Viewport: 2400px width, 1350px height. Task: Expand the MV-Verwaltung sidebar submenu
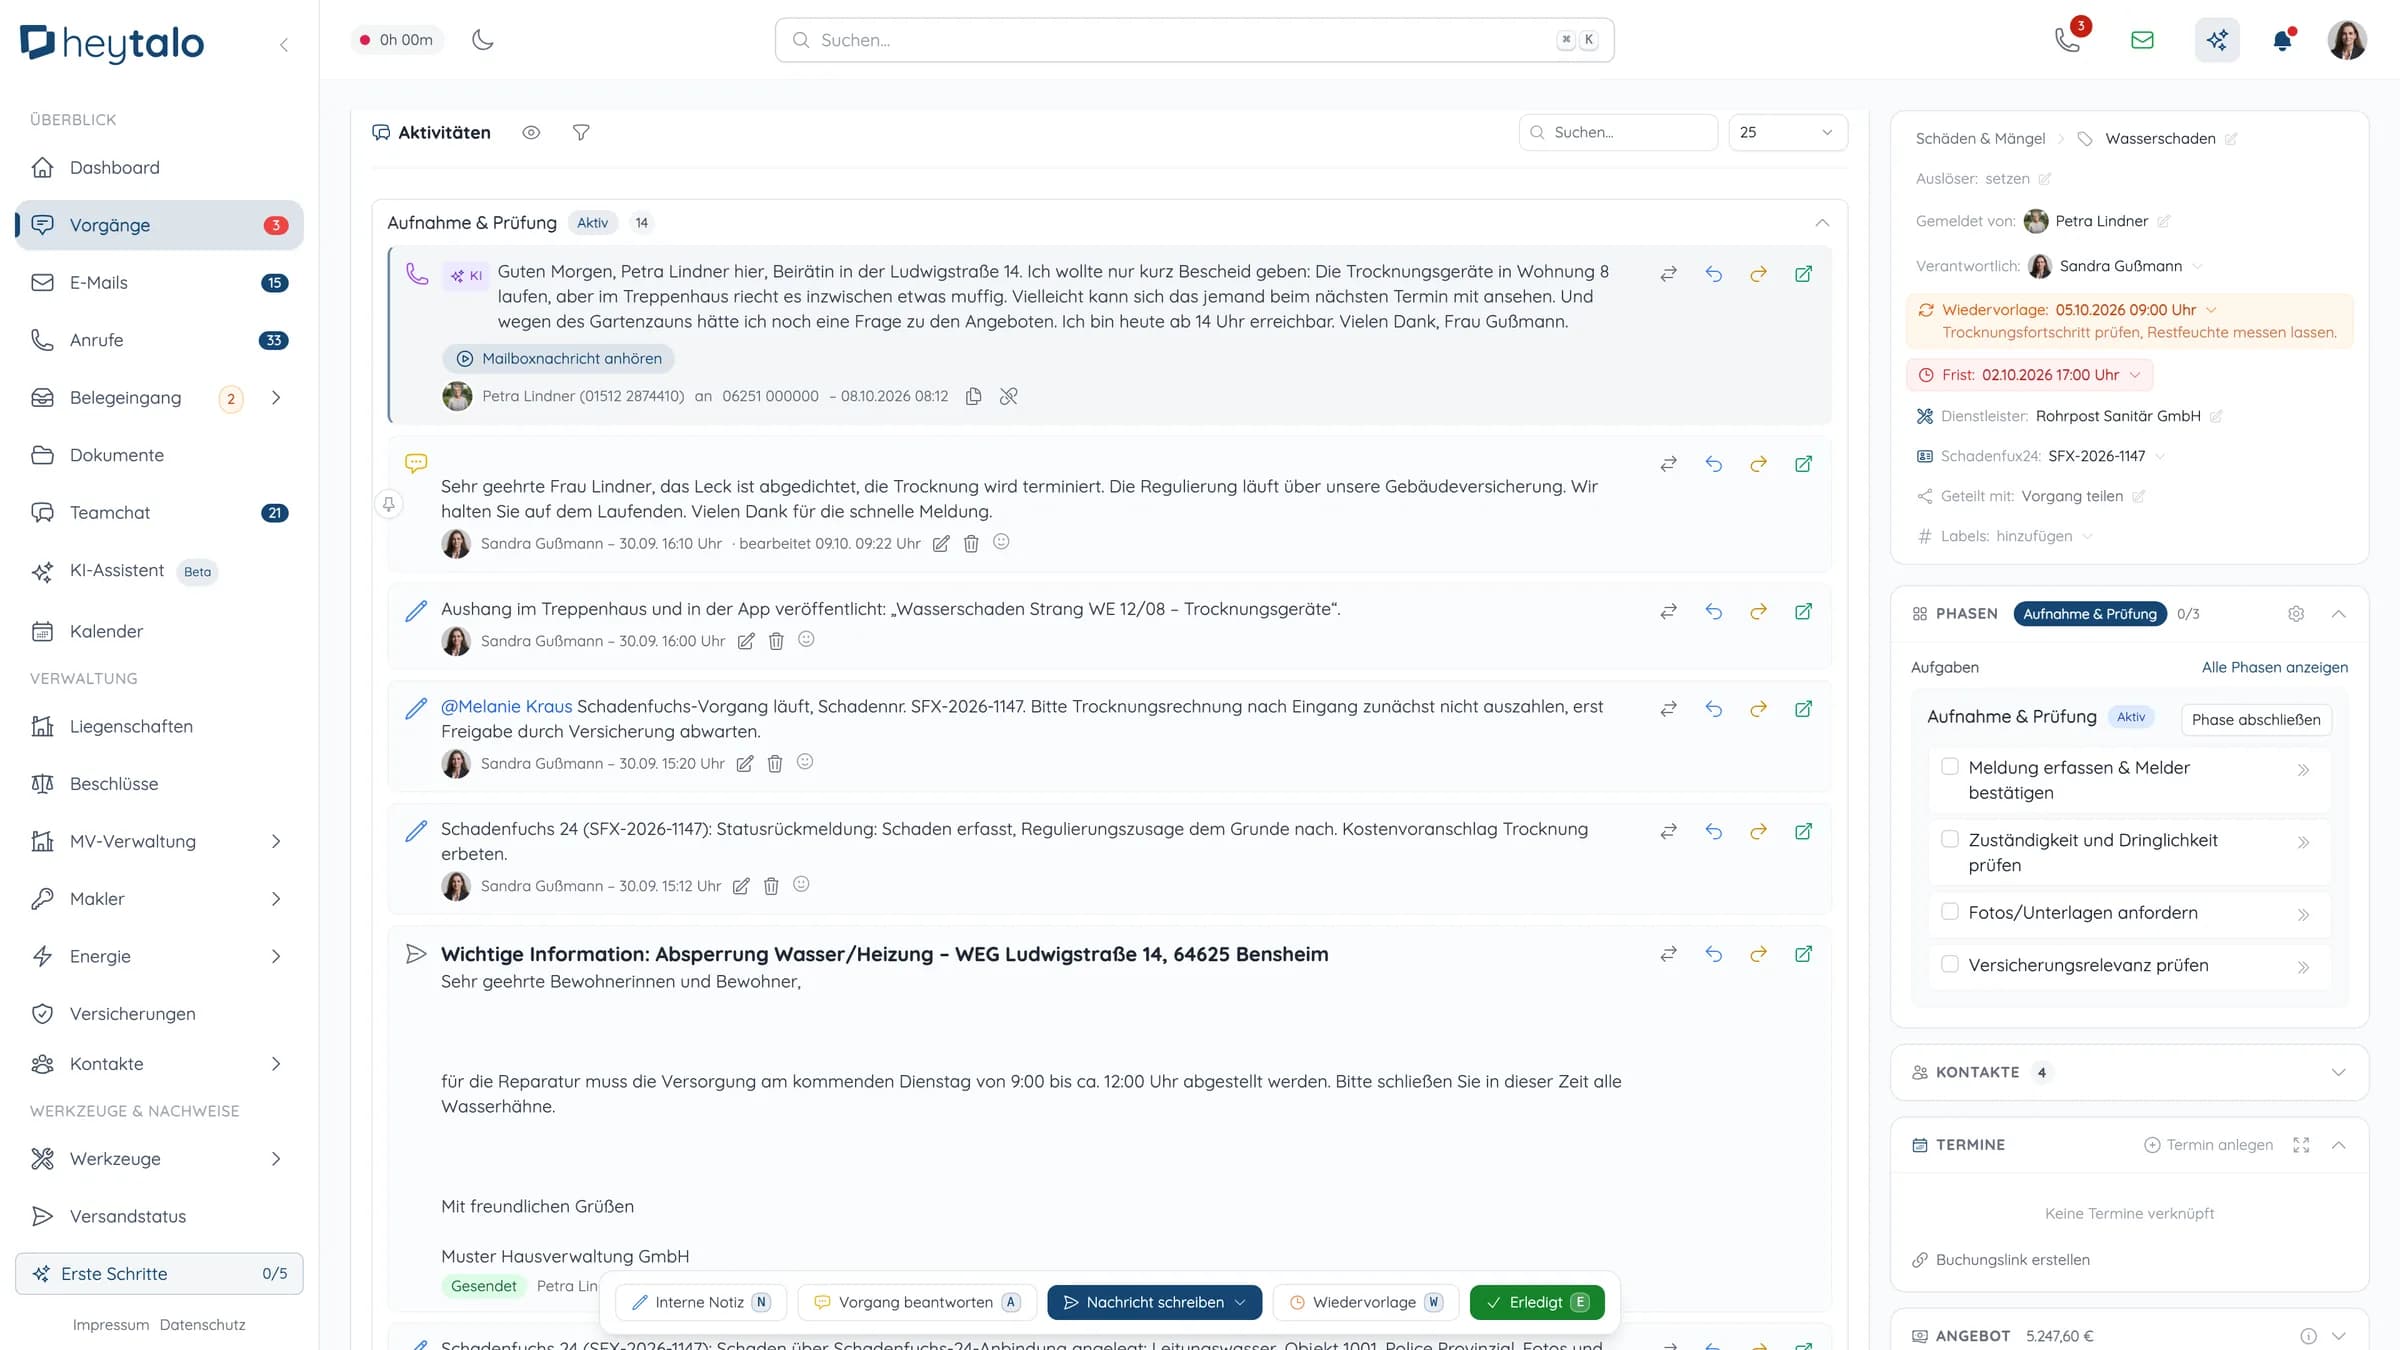(276, 841)
